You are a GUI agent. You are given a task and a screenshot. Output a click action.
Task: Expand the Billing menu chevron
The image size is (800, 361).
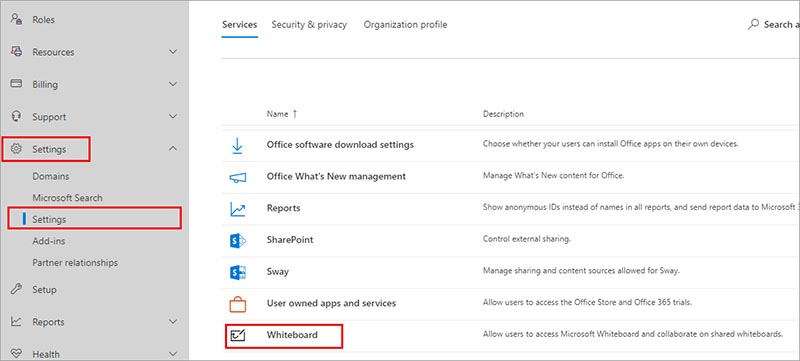[x=173, y=84]
